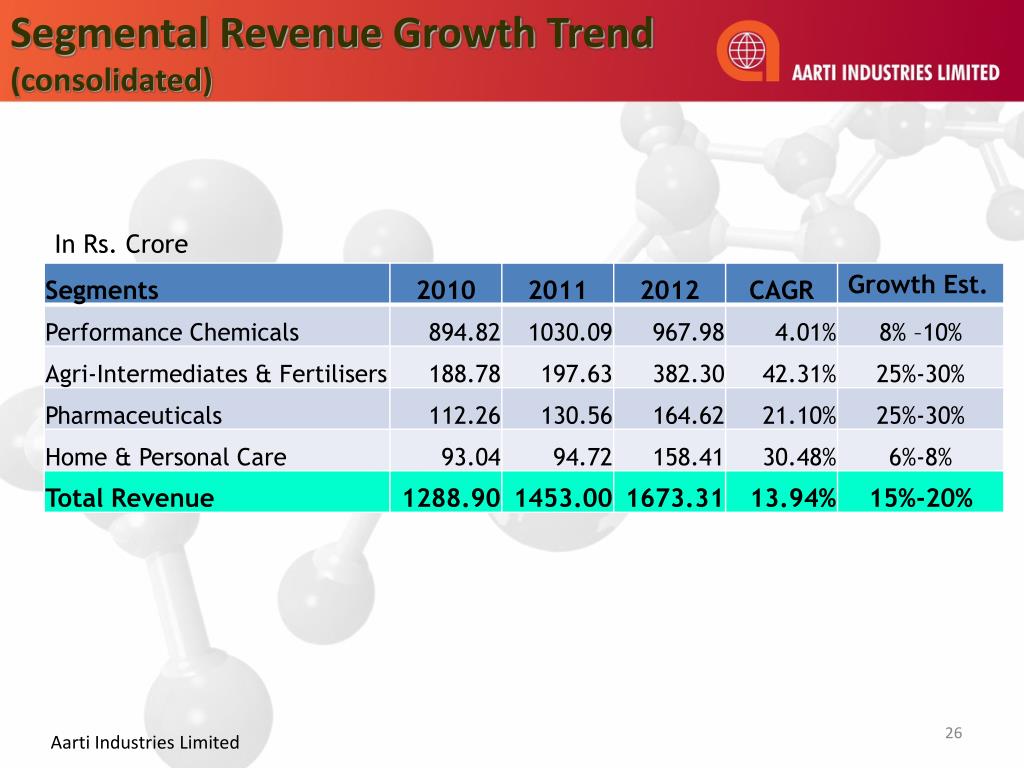
Task: Click the 'AARTI INDUSTRIES LIMITED' header text
Action: pyautogui.click(x=895, y=72)
